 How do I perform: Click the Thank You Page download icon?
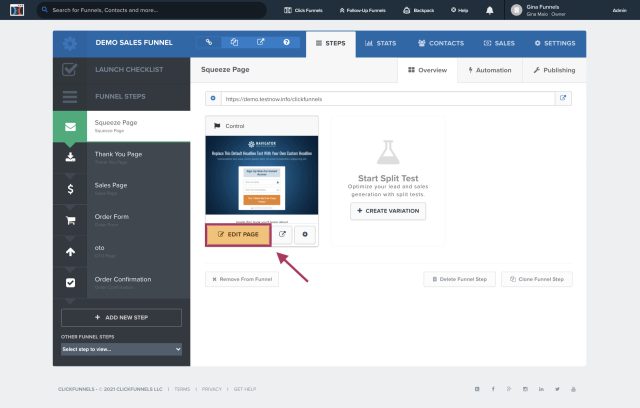(70, 157)
